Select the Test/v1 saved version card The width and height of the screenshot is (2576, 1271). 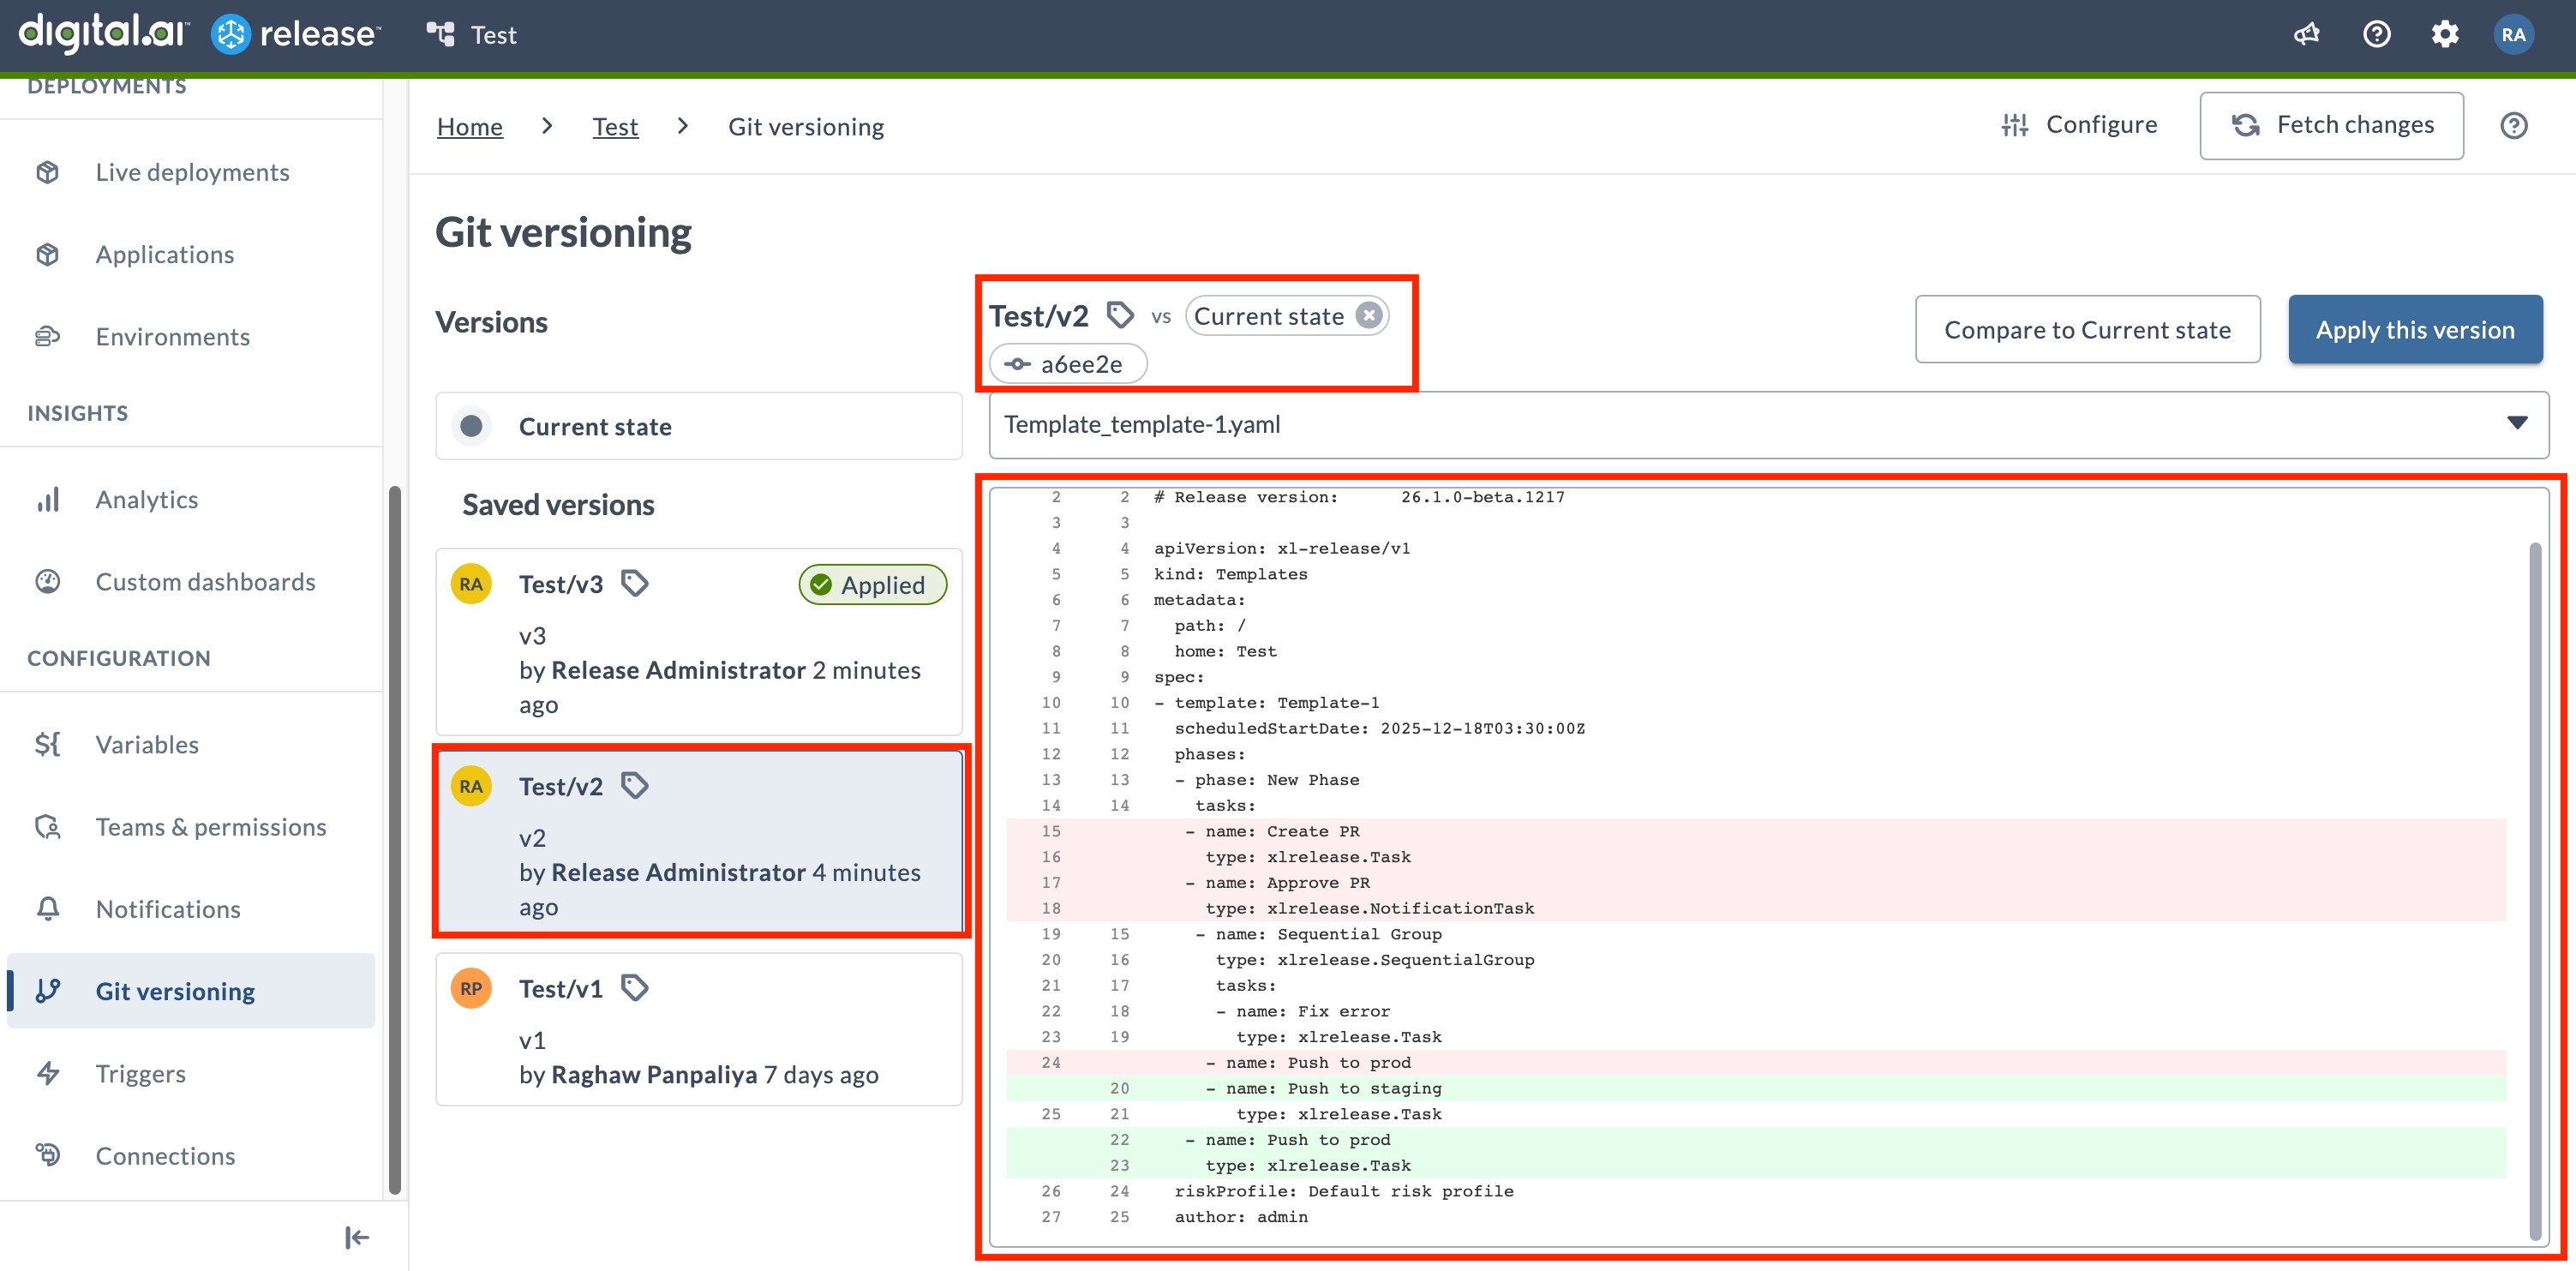point(698,1029)
